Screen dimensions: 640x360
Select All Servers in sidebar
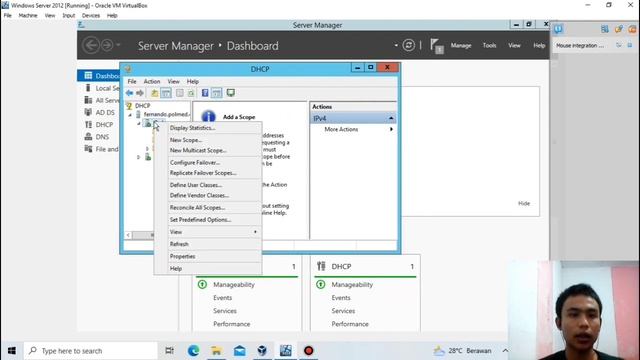click(101, 100)
